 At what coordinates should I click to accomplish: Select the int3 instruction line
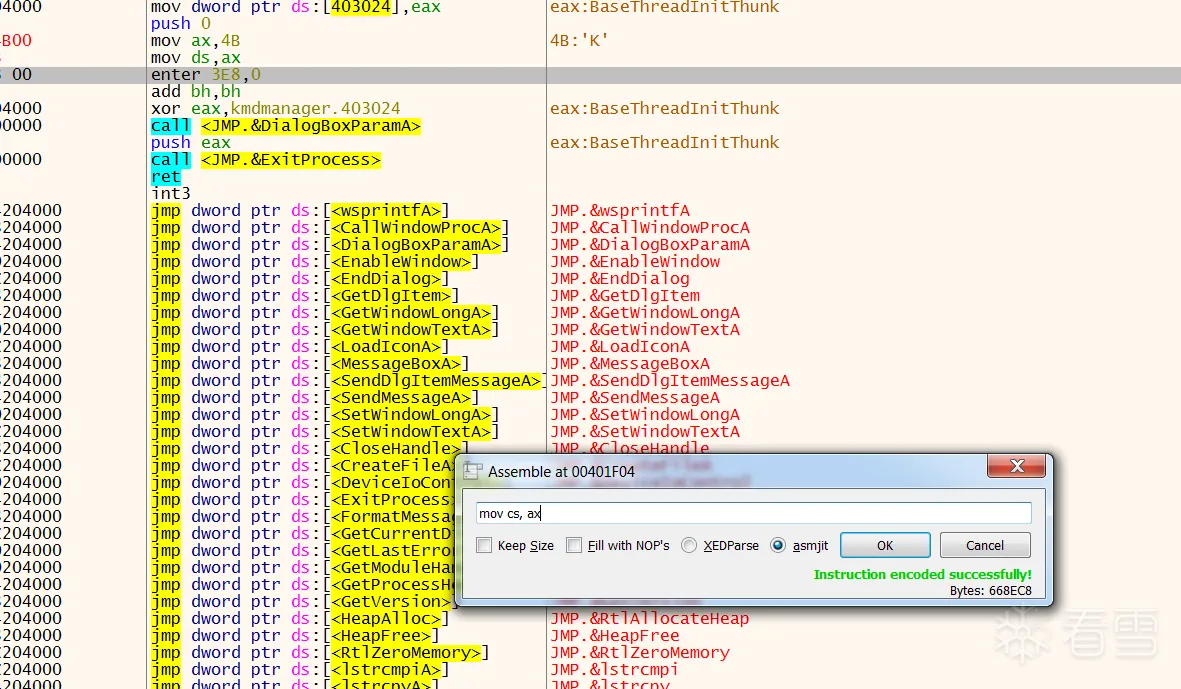(171, 194)
